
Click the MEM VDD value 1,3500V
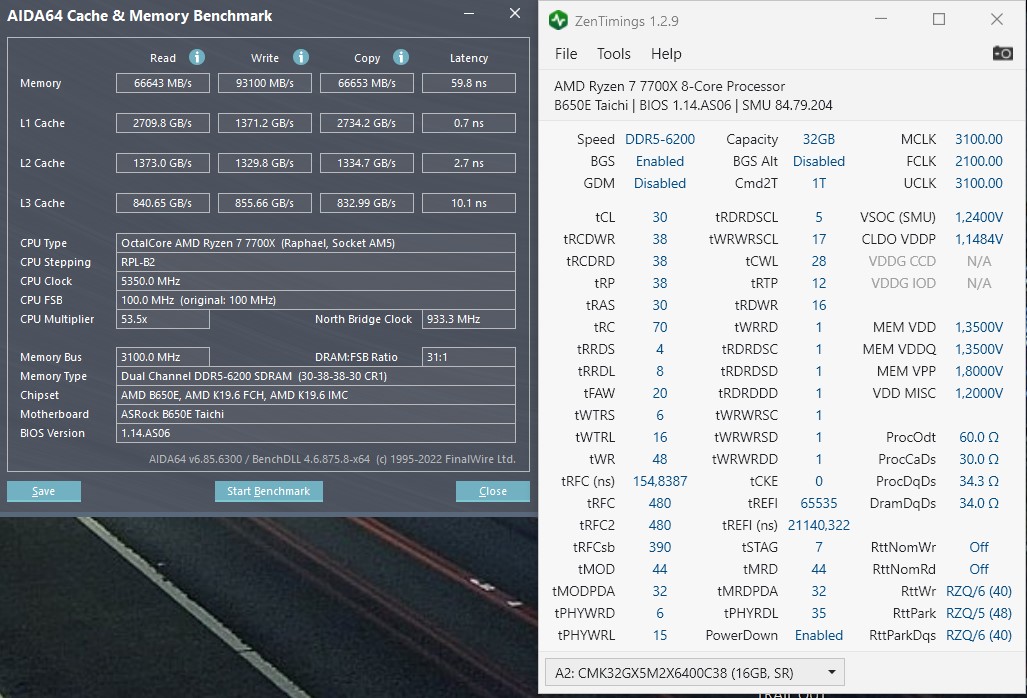tap(979, 327)
